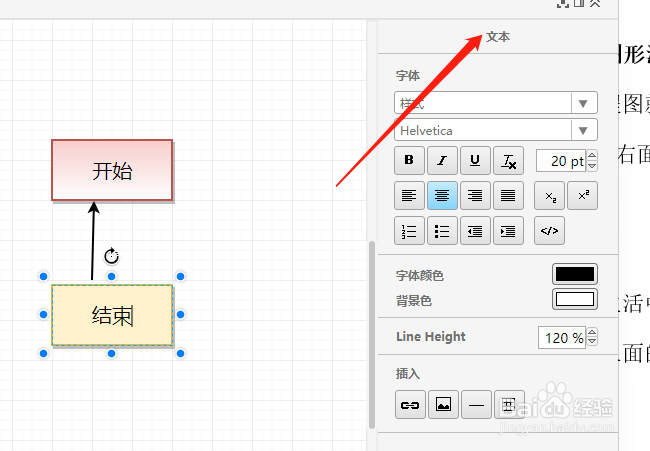Click the 字体 section label
This screenshot has height=451, width=650.
click(408, 75)
